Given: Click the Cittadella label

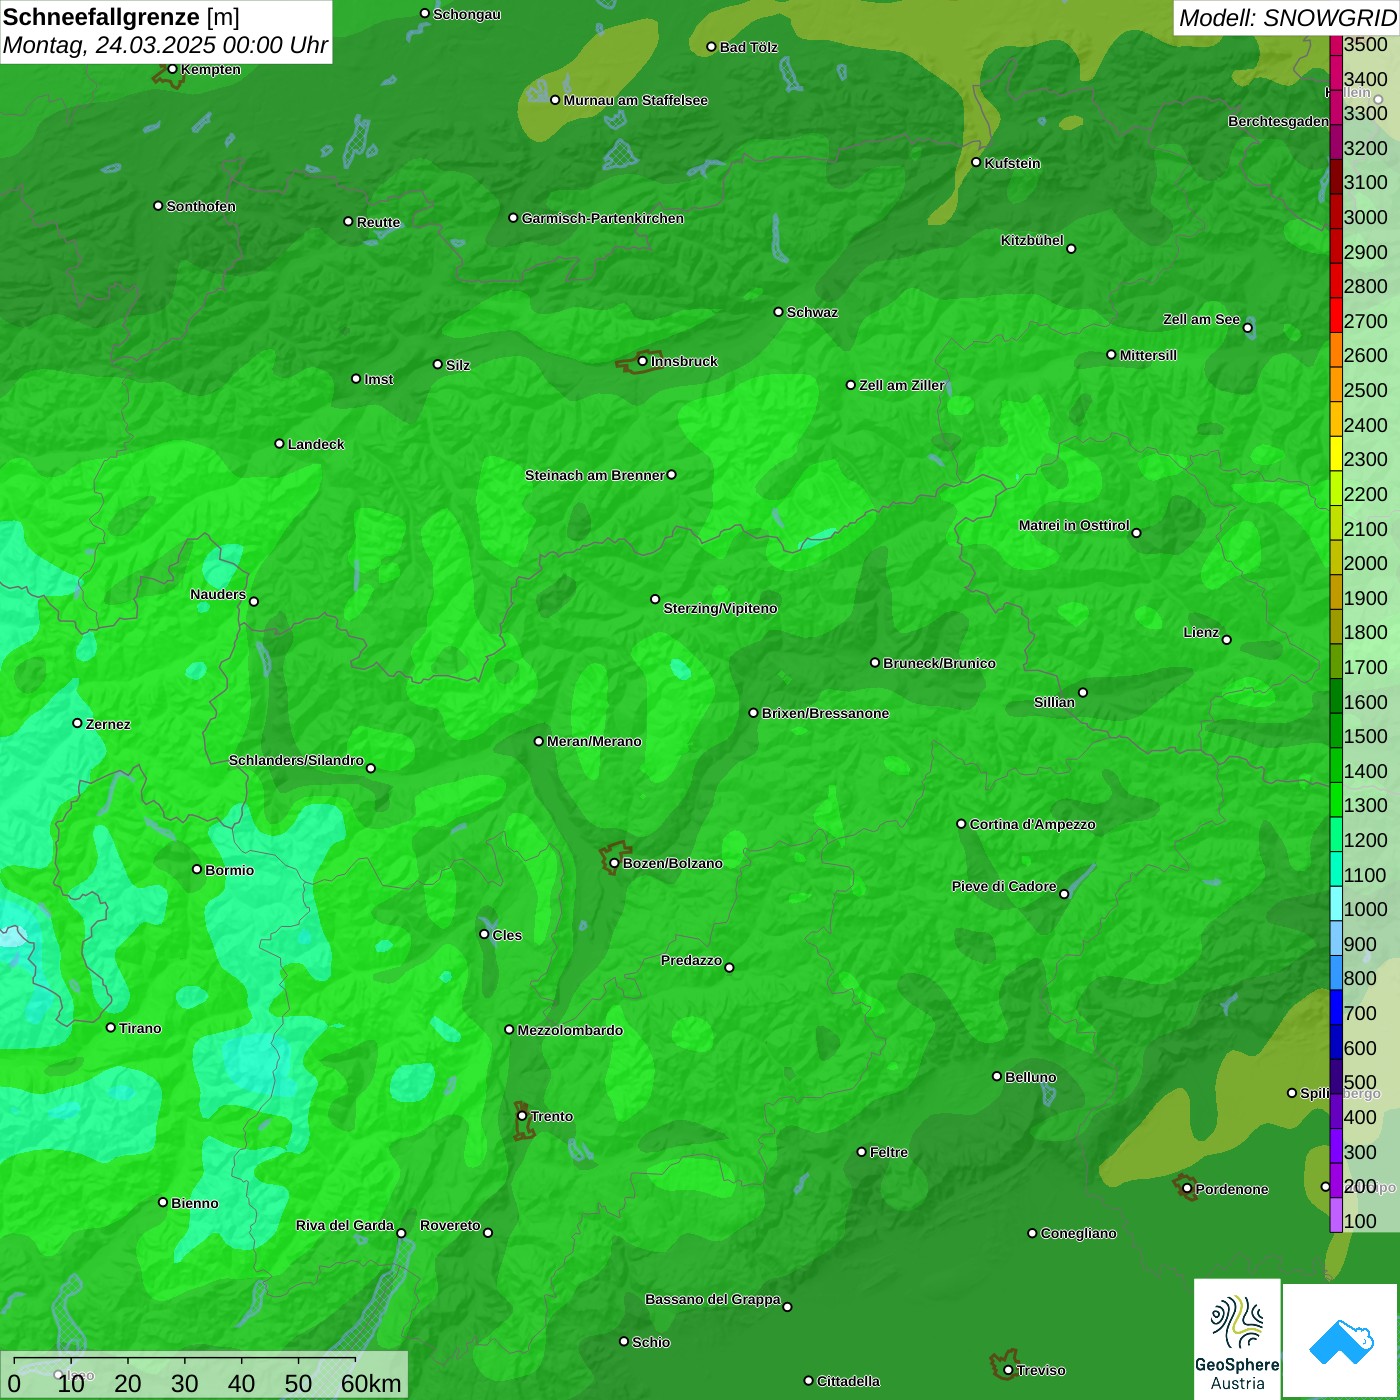Looking at the screenshot, I should tap(848, 1381).
